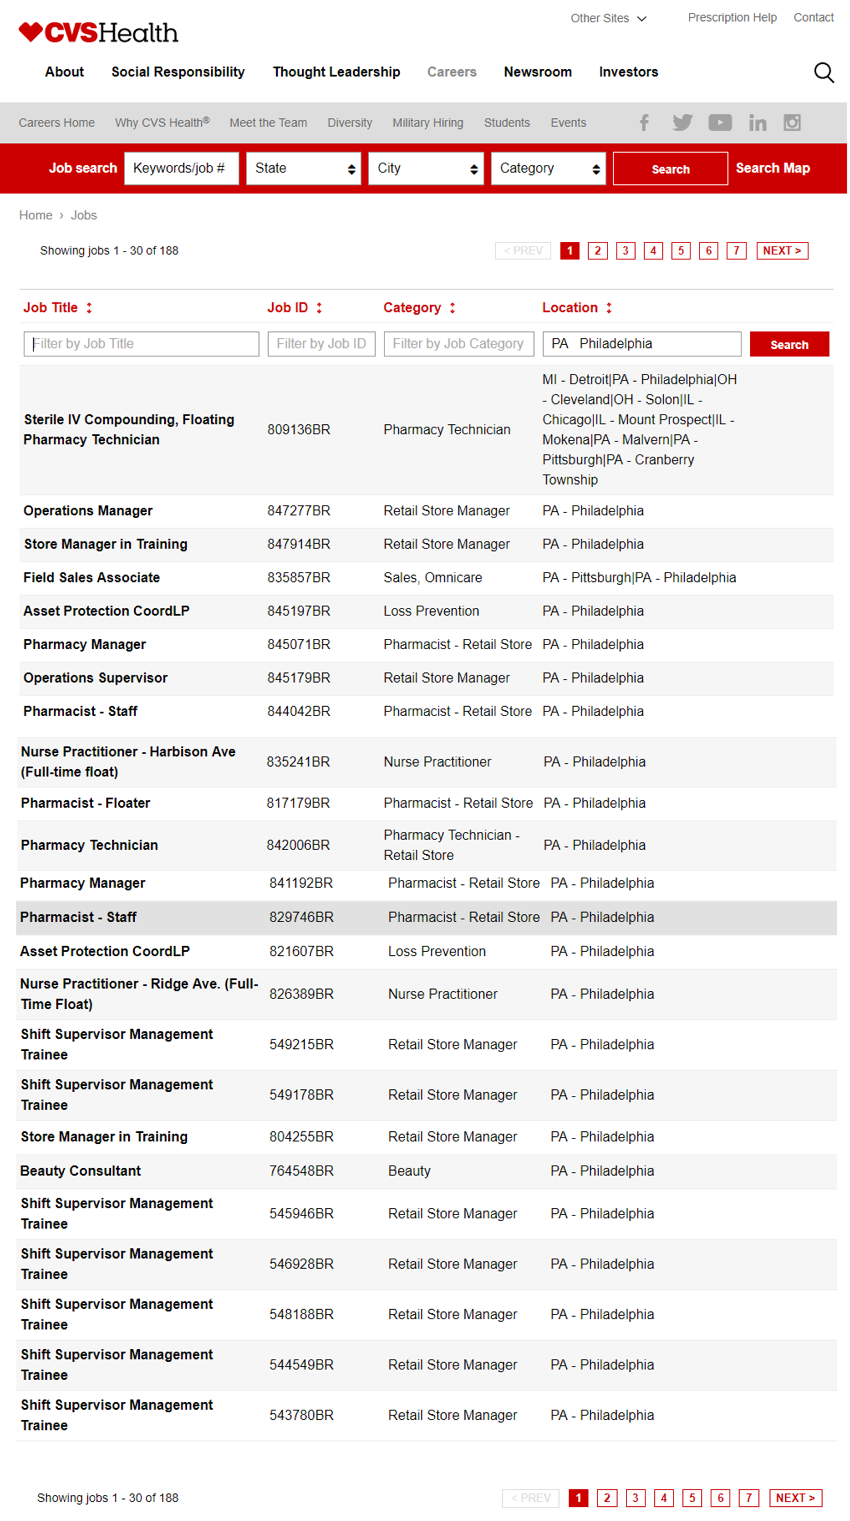The image size is (850, 1521).
Task: Click the location filter with PA Philadelphia
Action: tap(641, 344)
